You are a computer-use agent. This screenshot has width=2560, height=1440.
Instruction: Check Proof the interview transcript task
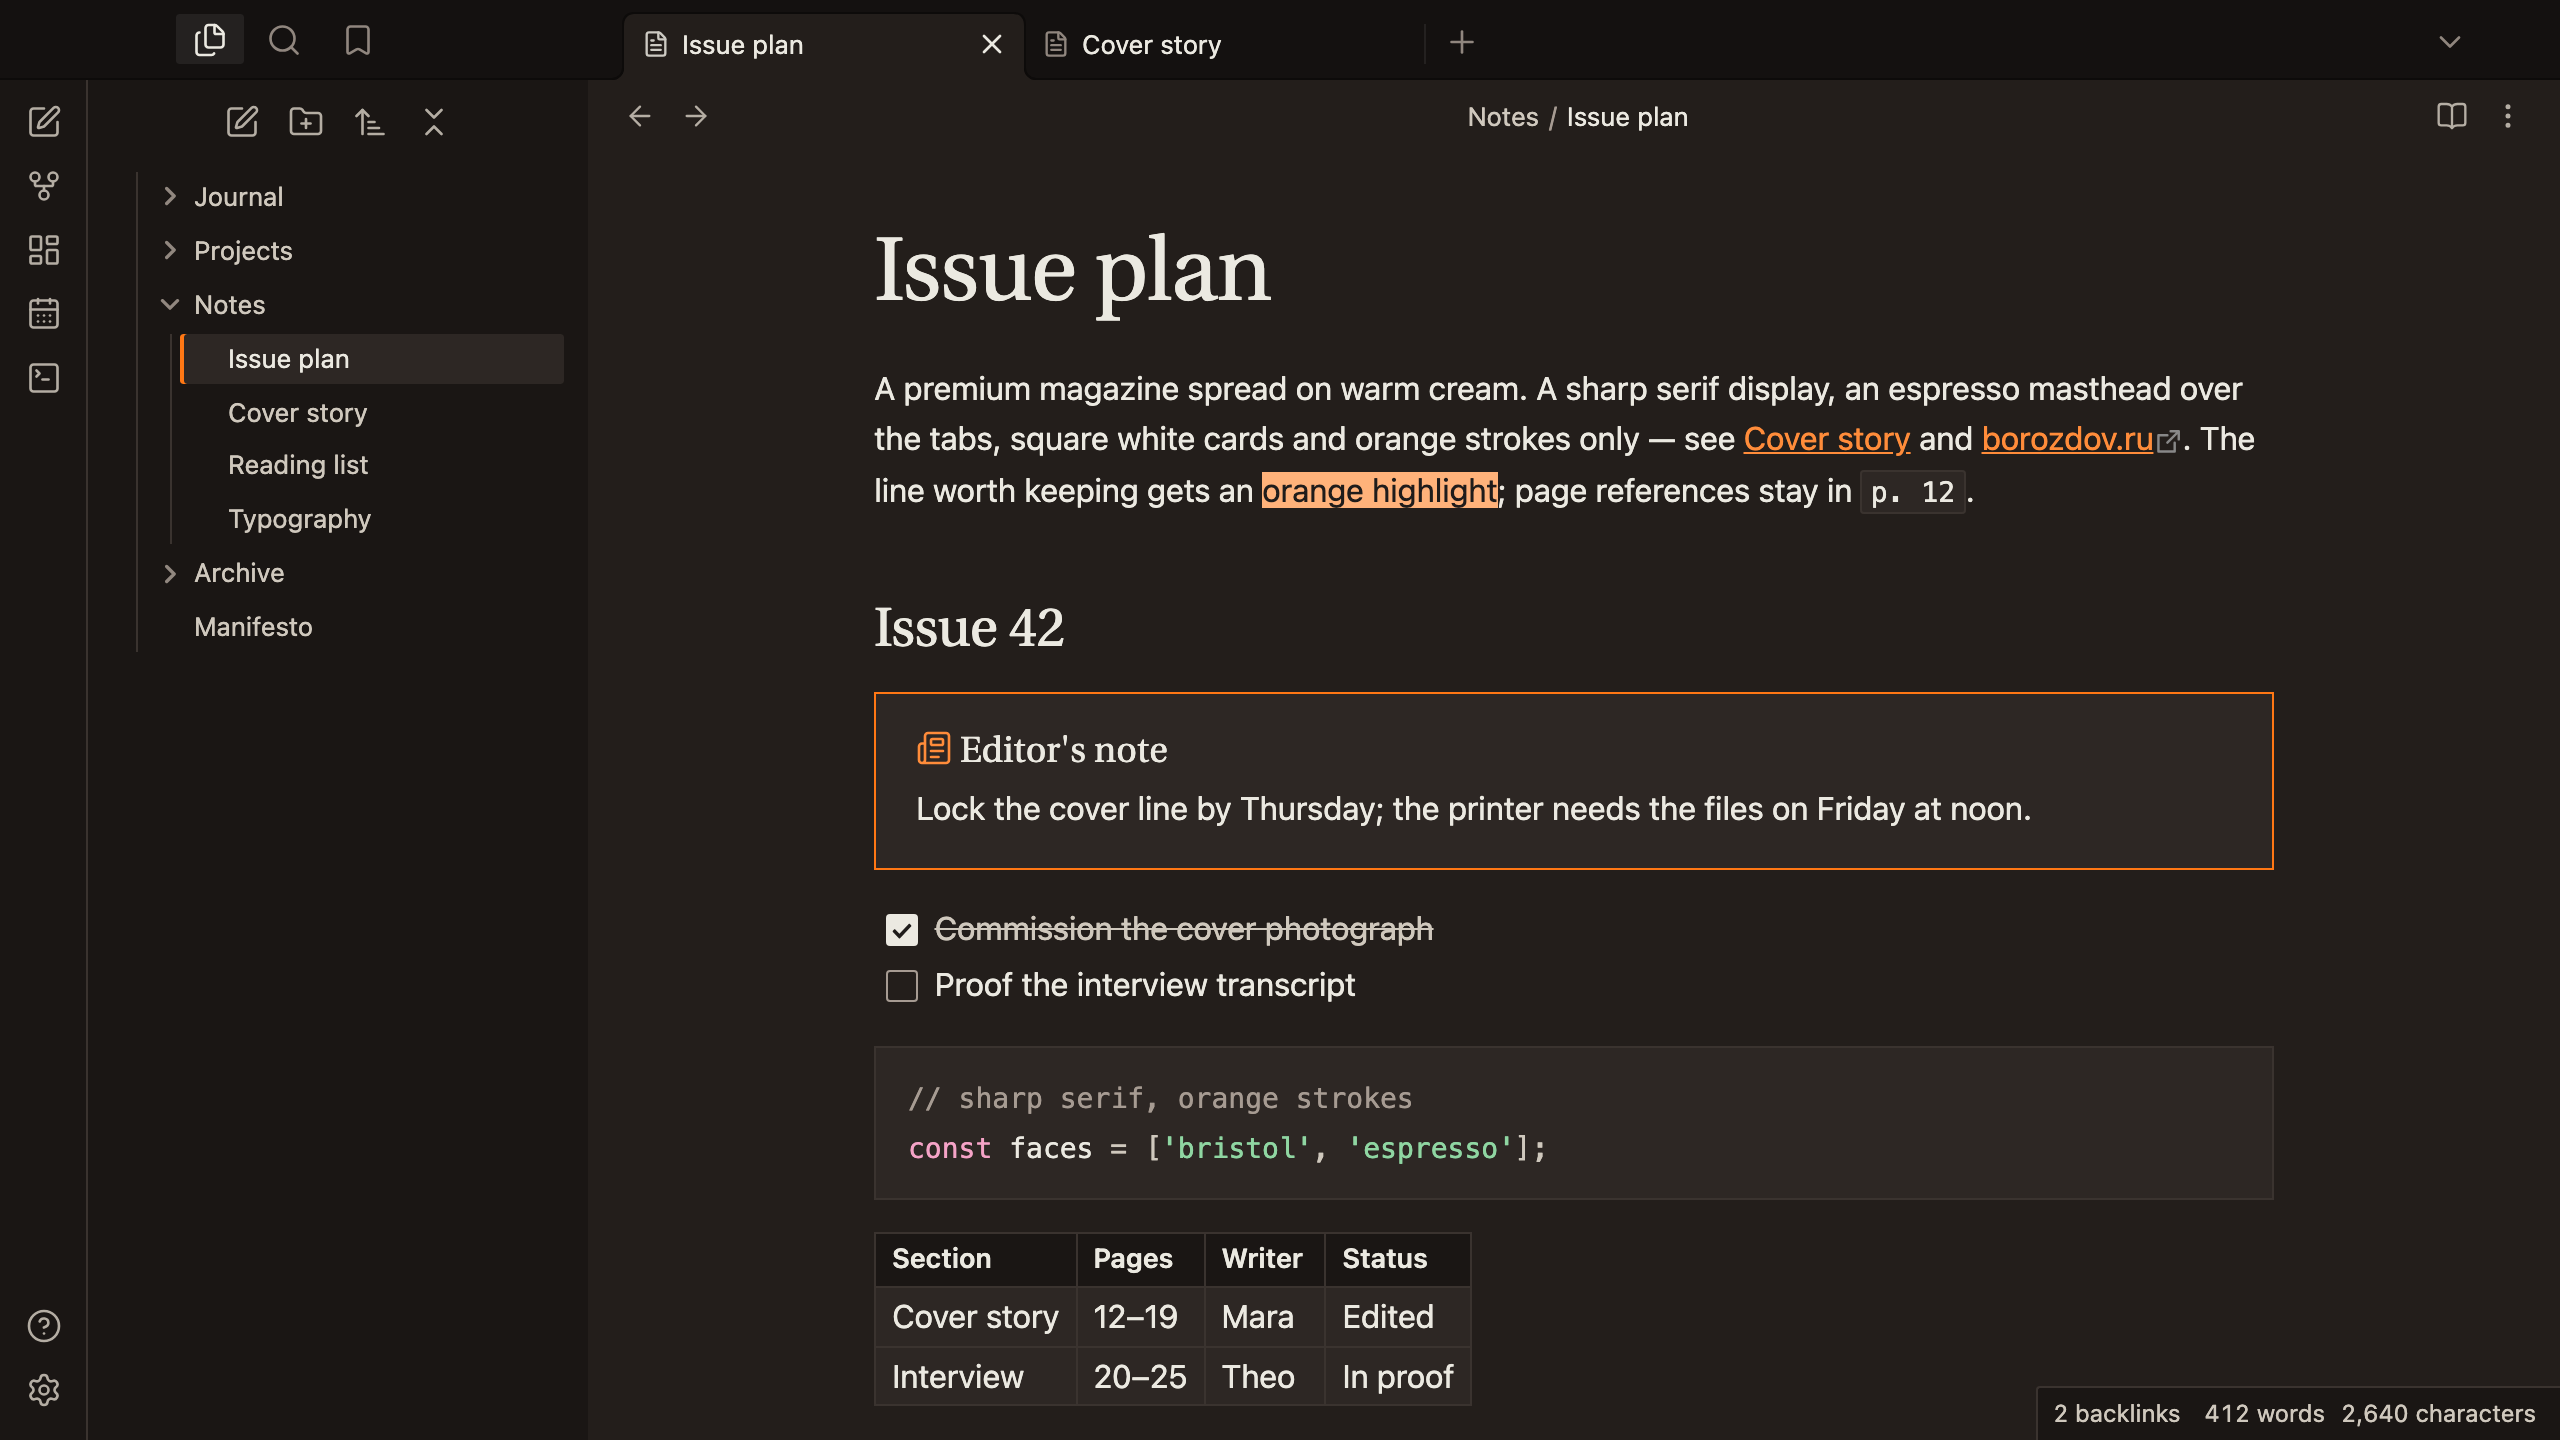(902, 986)
